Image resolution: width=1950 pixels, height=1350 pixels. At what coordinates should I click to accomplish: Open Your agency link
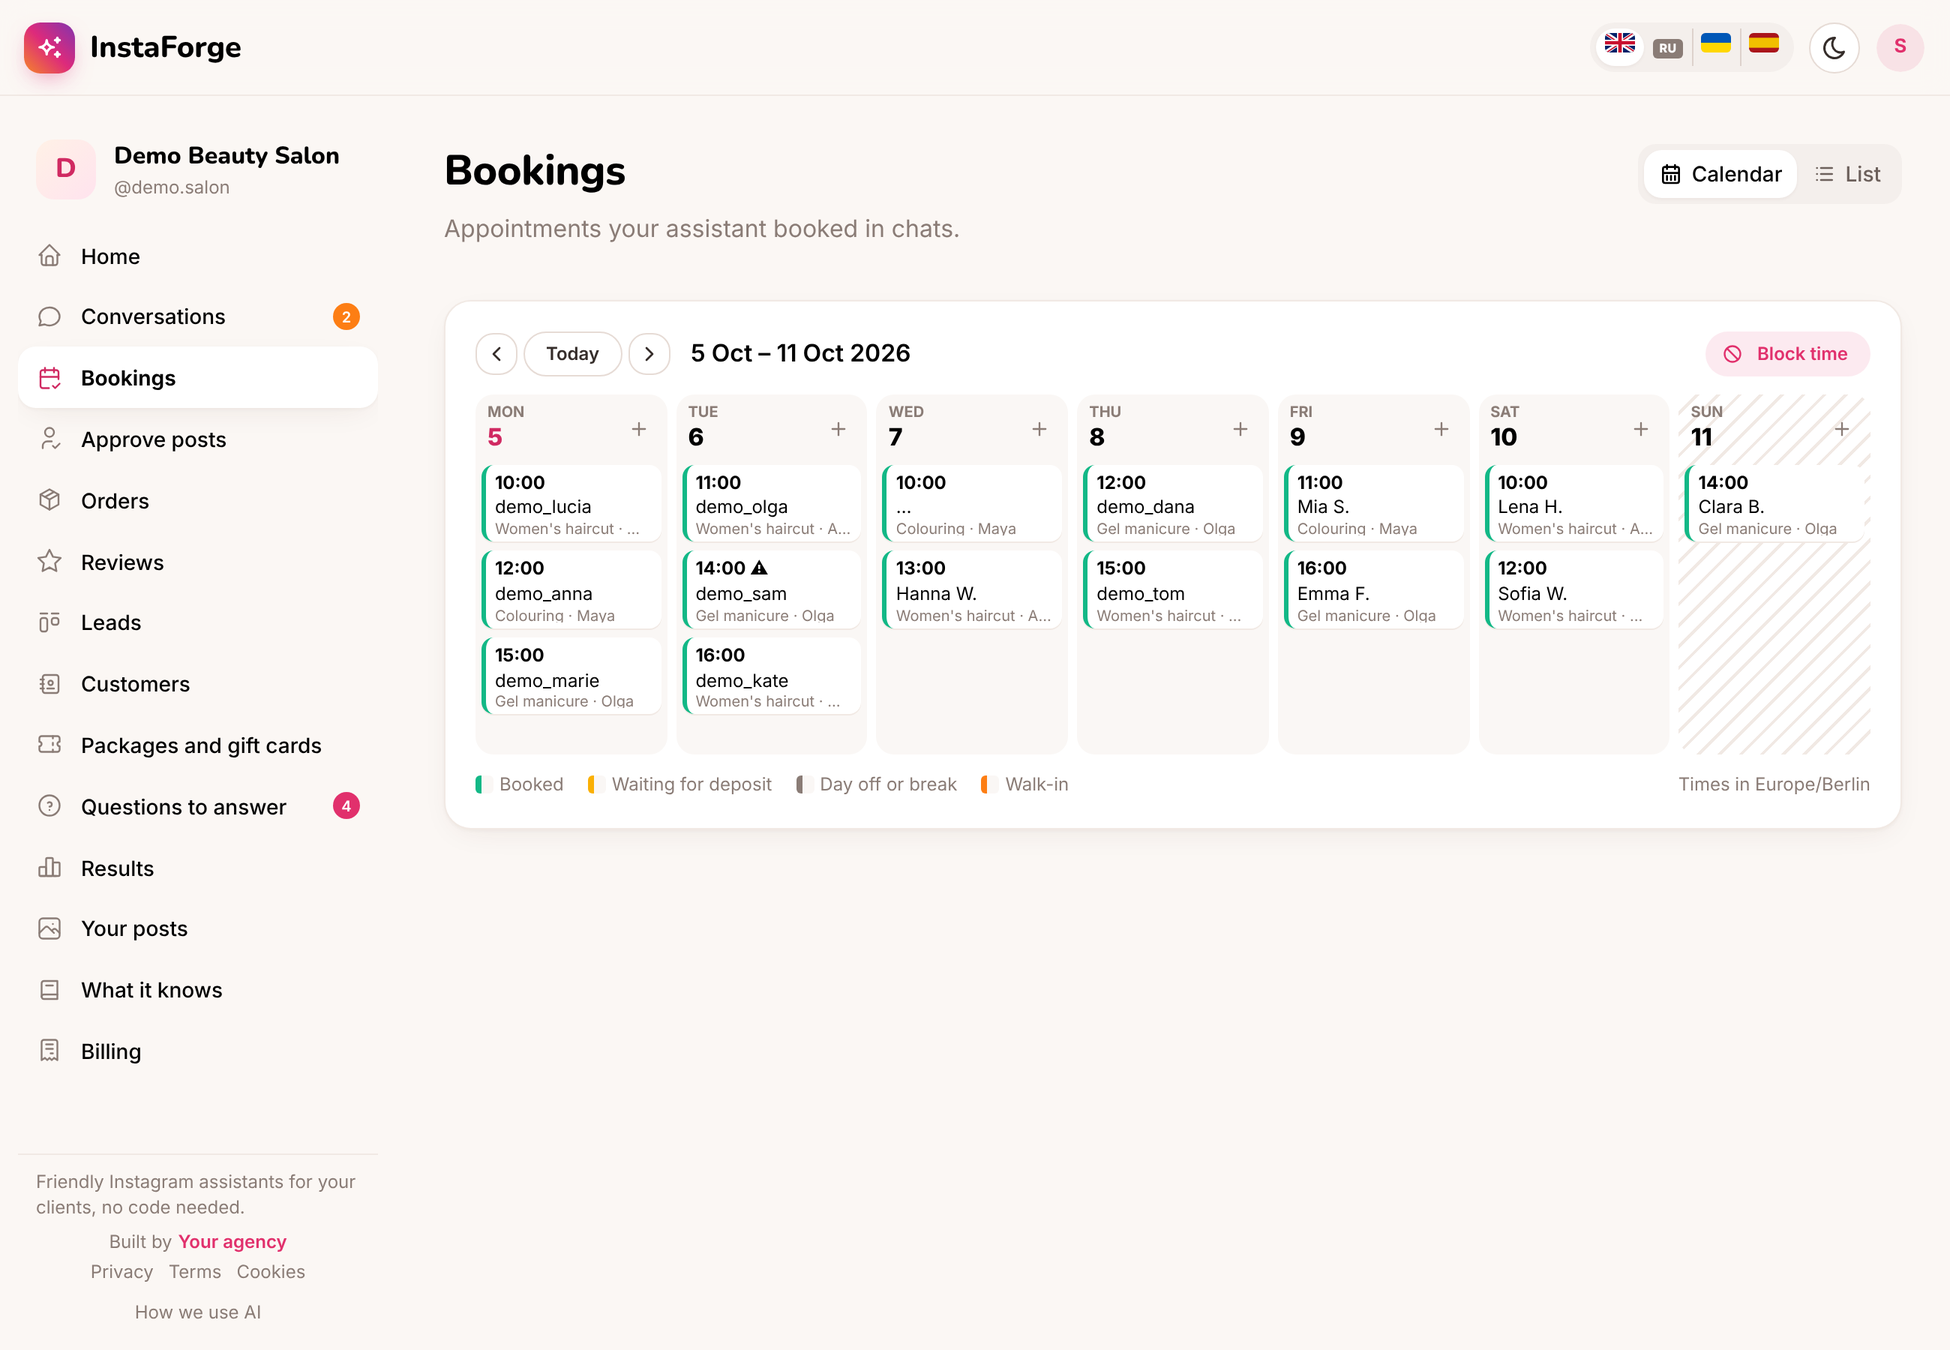[x=232, y=1242]
